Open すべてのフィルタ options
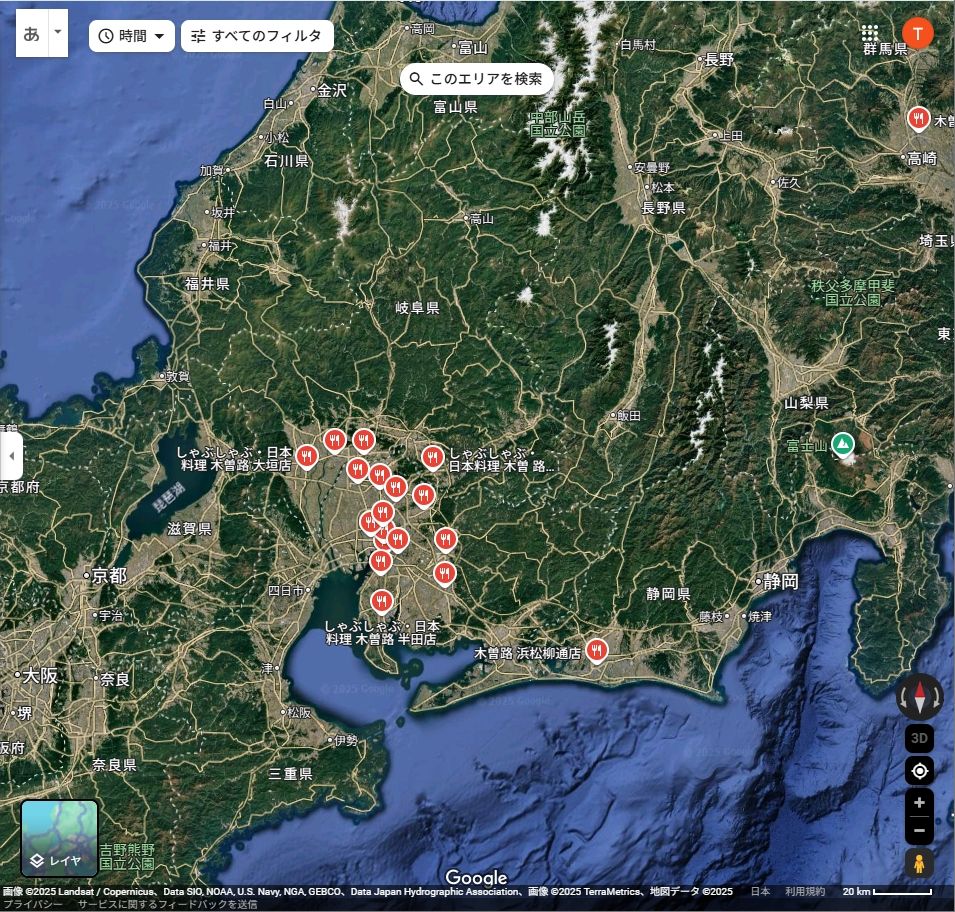The width and height of the screenshot is (955, 912). pyautogui.click(x=257, y=36)
